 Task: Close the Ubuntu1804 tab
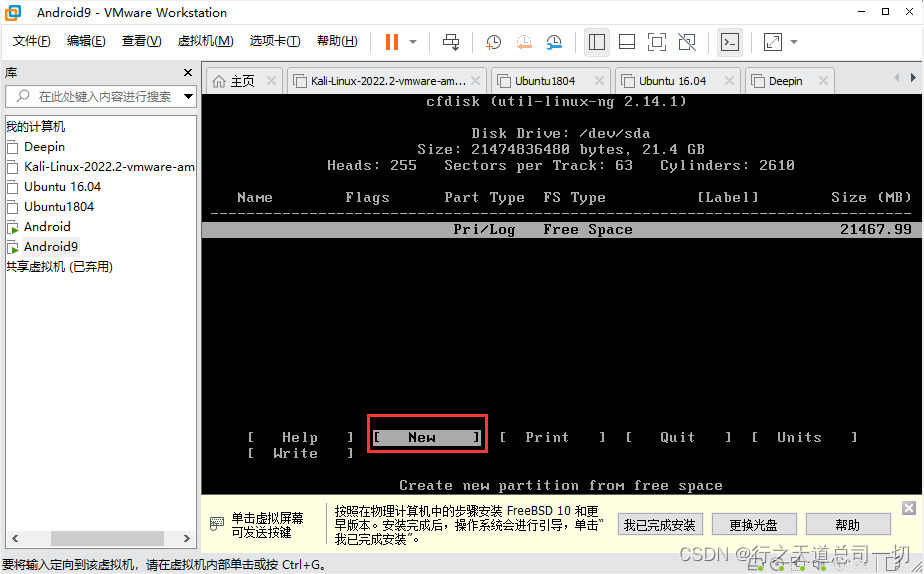599,81
